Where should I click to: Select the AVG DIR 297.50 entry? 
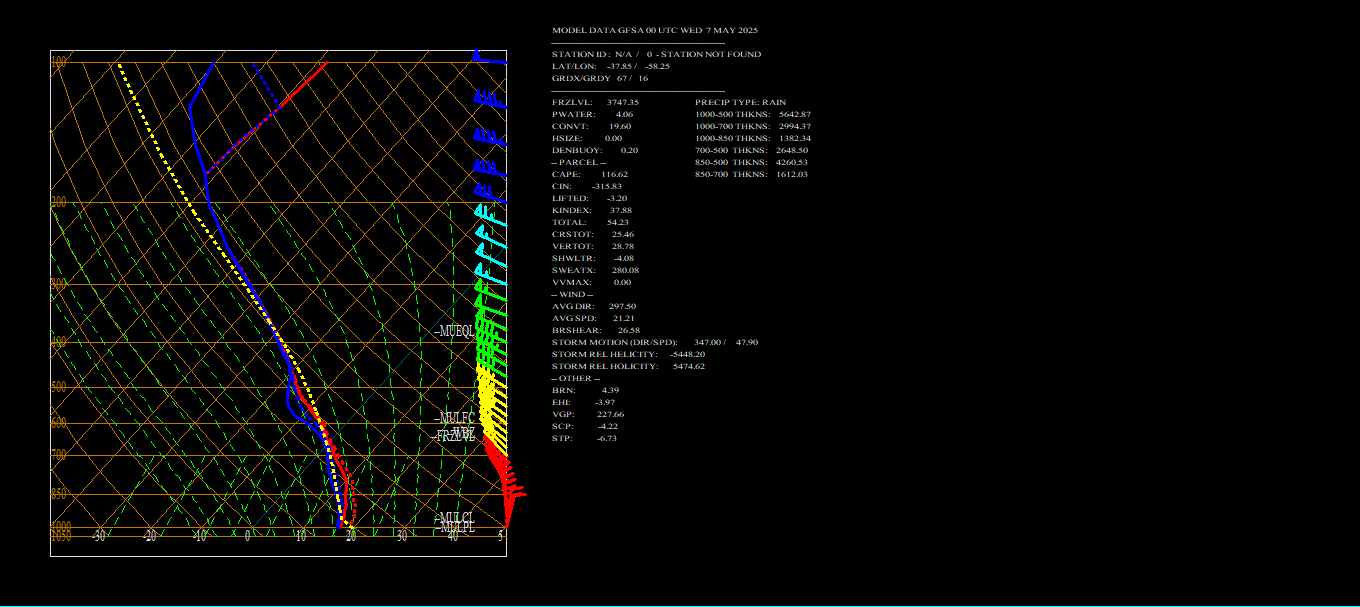tap(594, 306)
